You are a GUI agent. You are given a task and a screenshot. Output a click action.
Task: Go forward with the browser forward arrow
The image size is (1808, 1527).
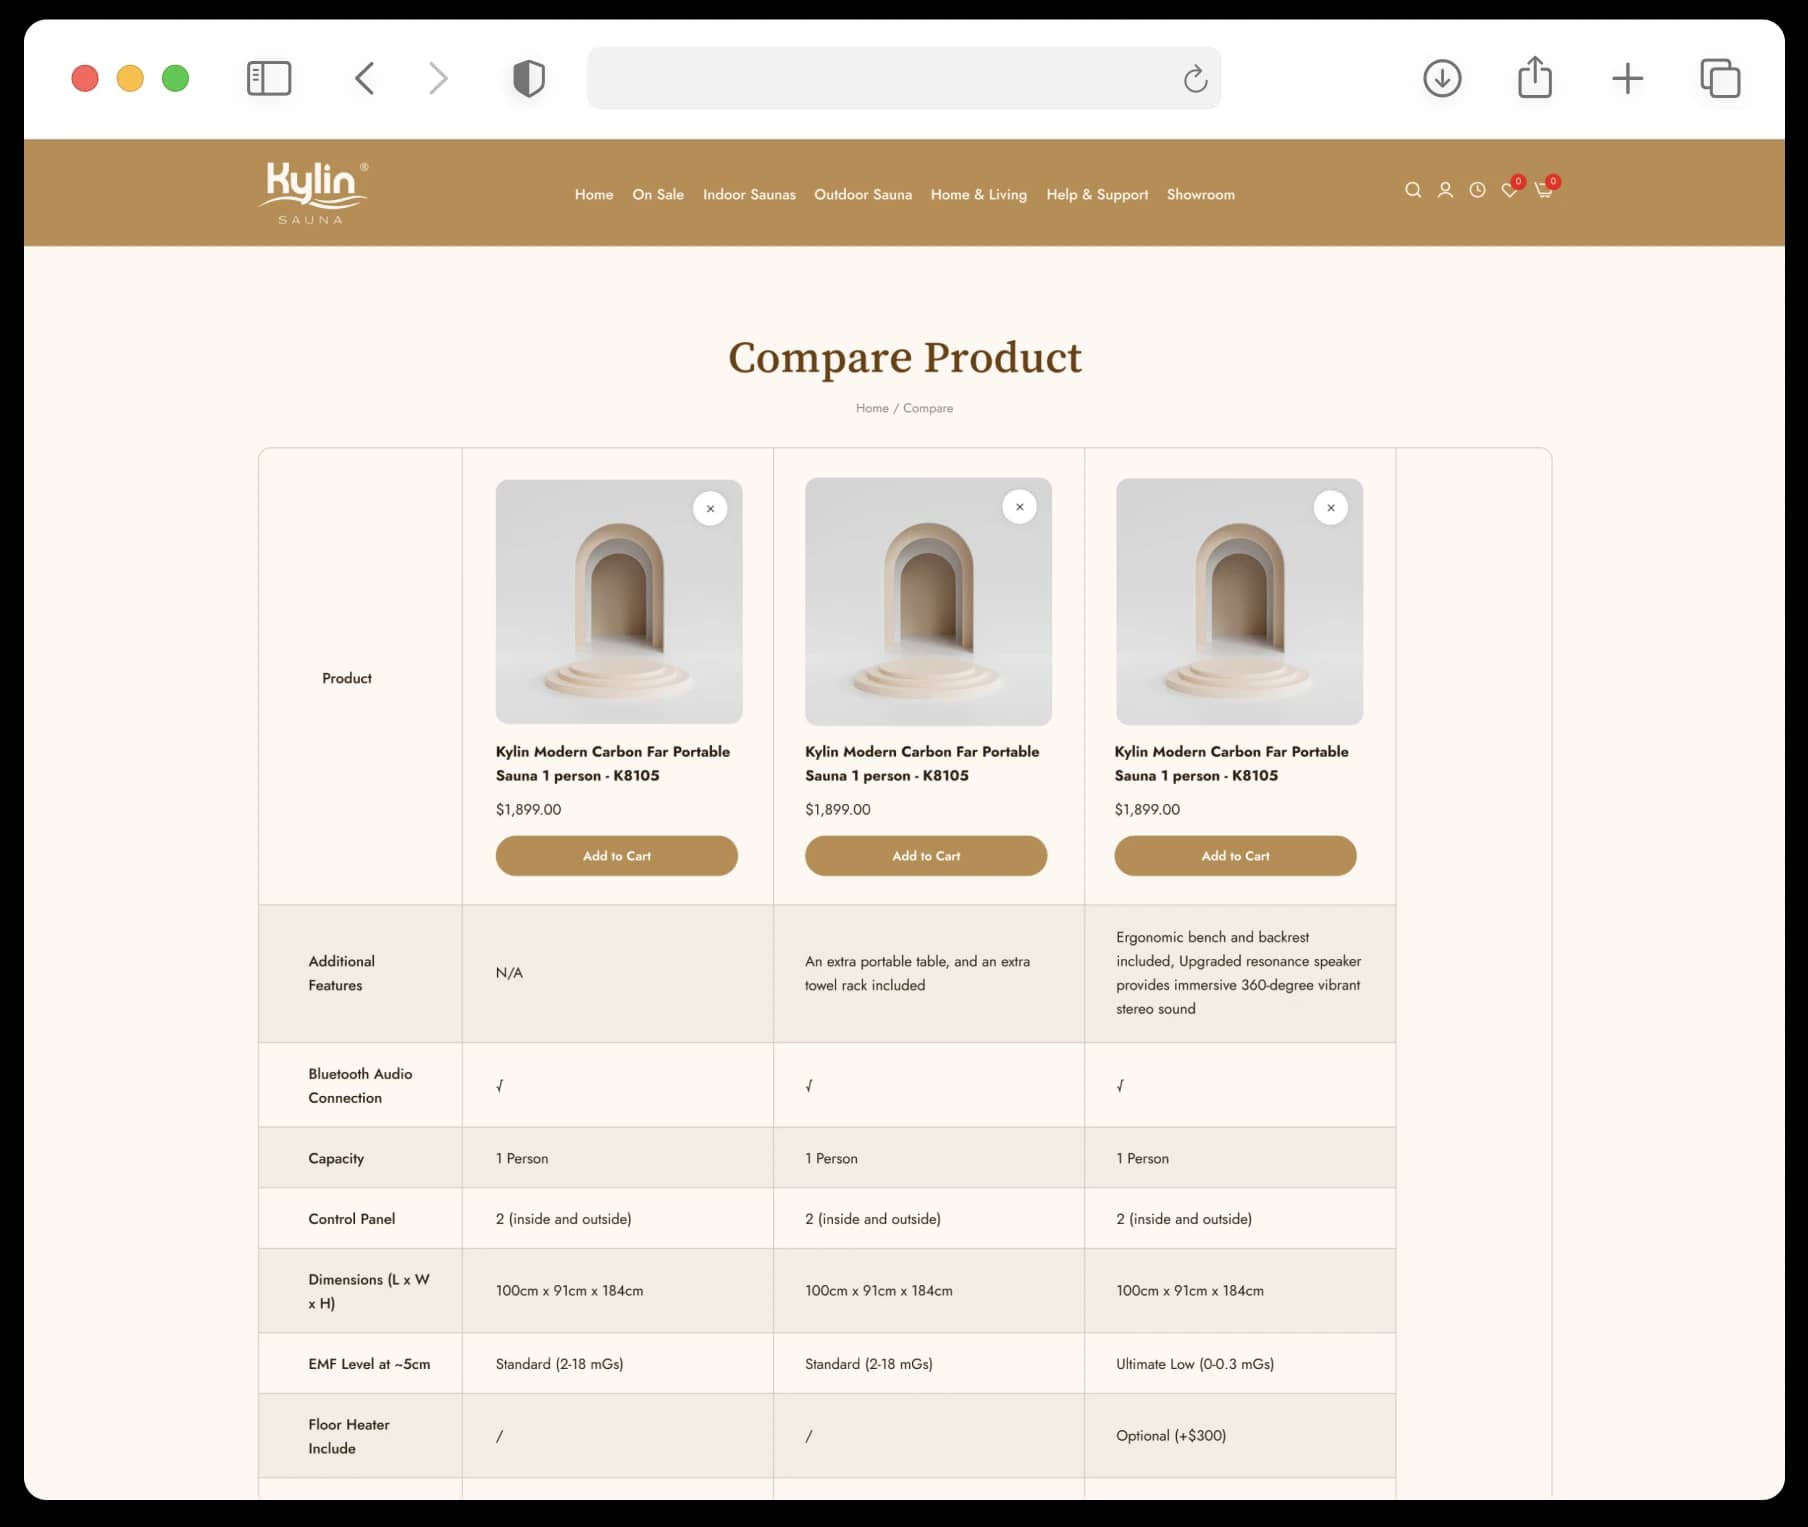pyautogui.click(x=438, y=78)
